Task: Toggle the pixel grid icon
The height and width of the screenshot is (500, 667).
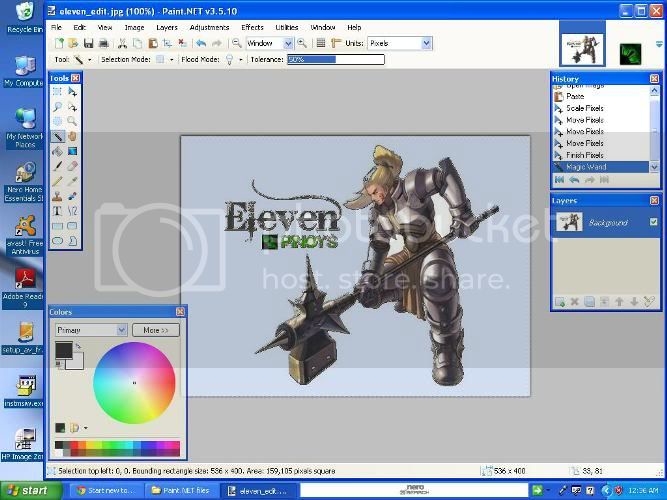Action: 321,43
